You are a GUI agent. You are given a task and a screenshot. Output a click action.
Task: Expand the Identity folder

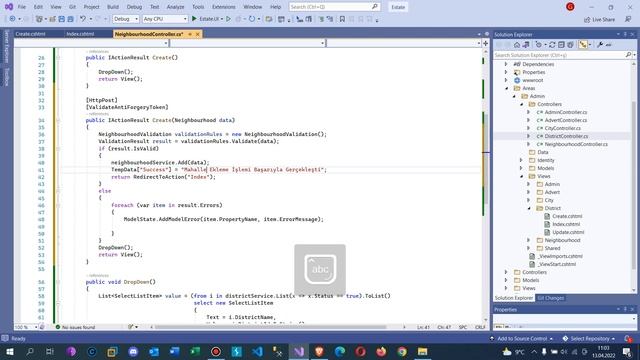521,160
